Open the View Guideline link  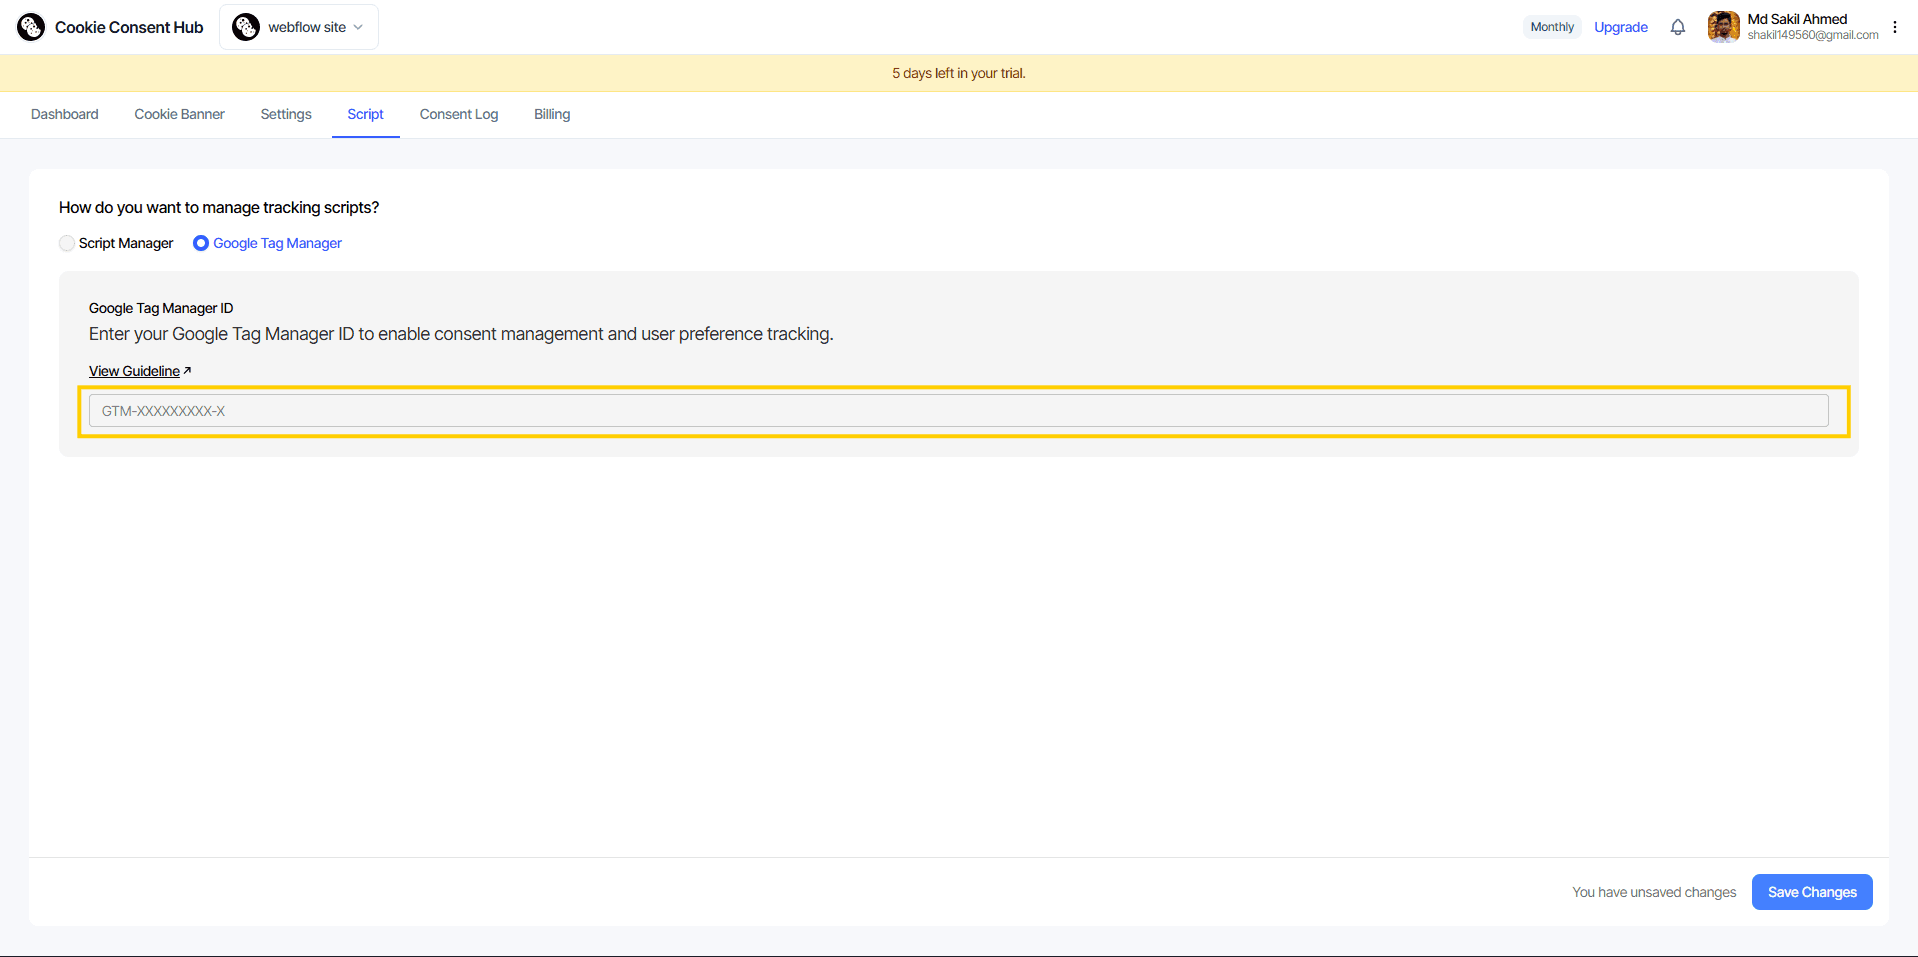[x=134, y=371]
